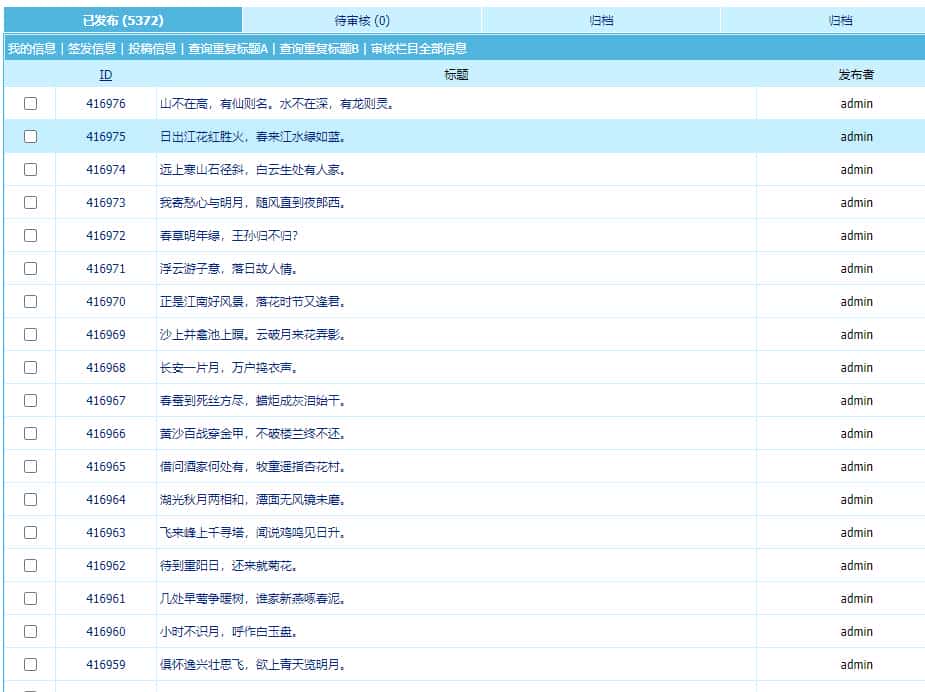Viewport: 925px width, 692px height.
Task: Select 审核栏目全部信息 link
Action: [x=419, y=49]
